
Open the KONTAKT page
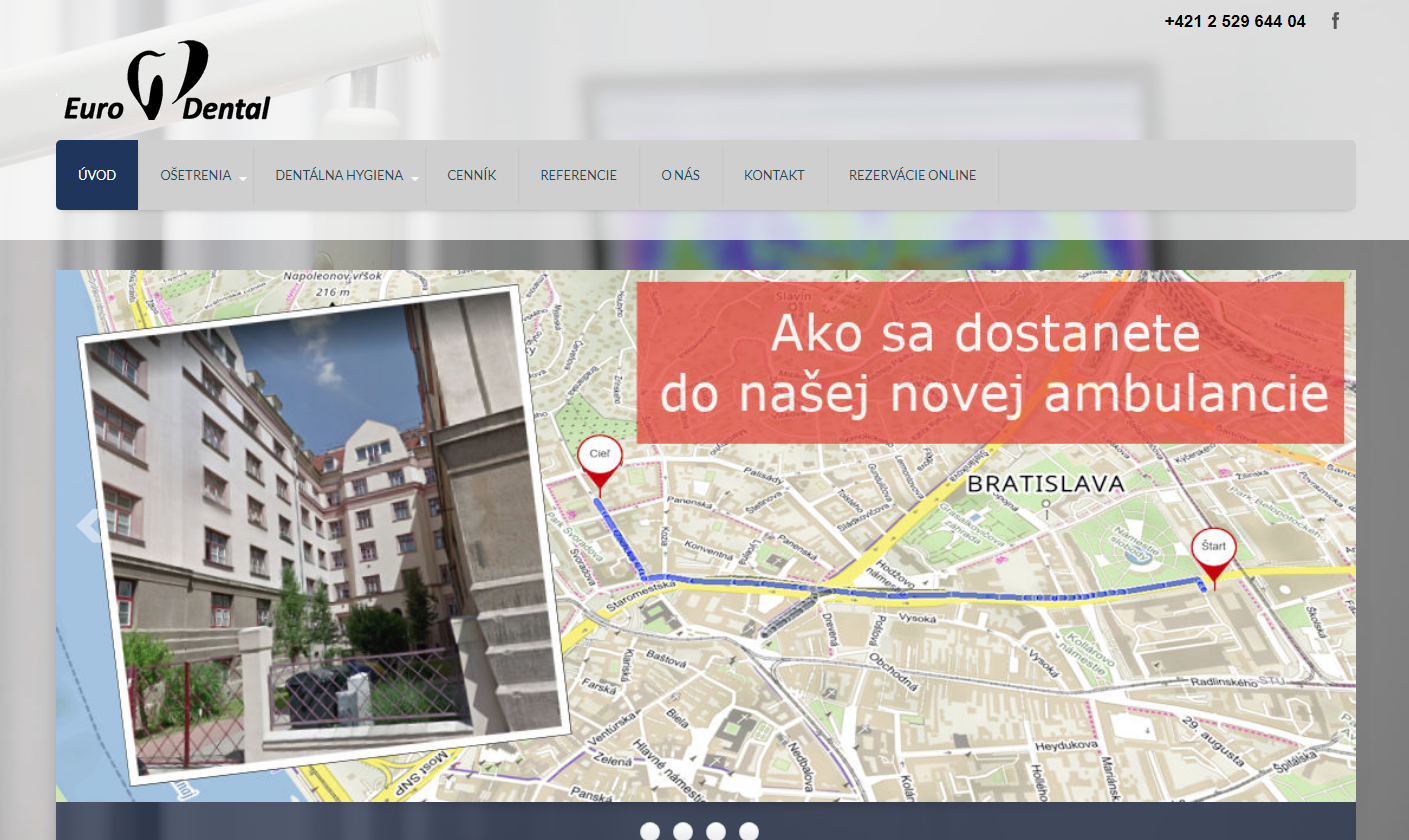[775, 175]
